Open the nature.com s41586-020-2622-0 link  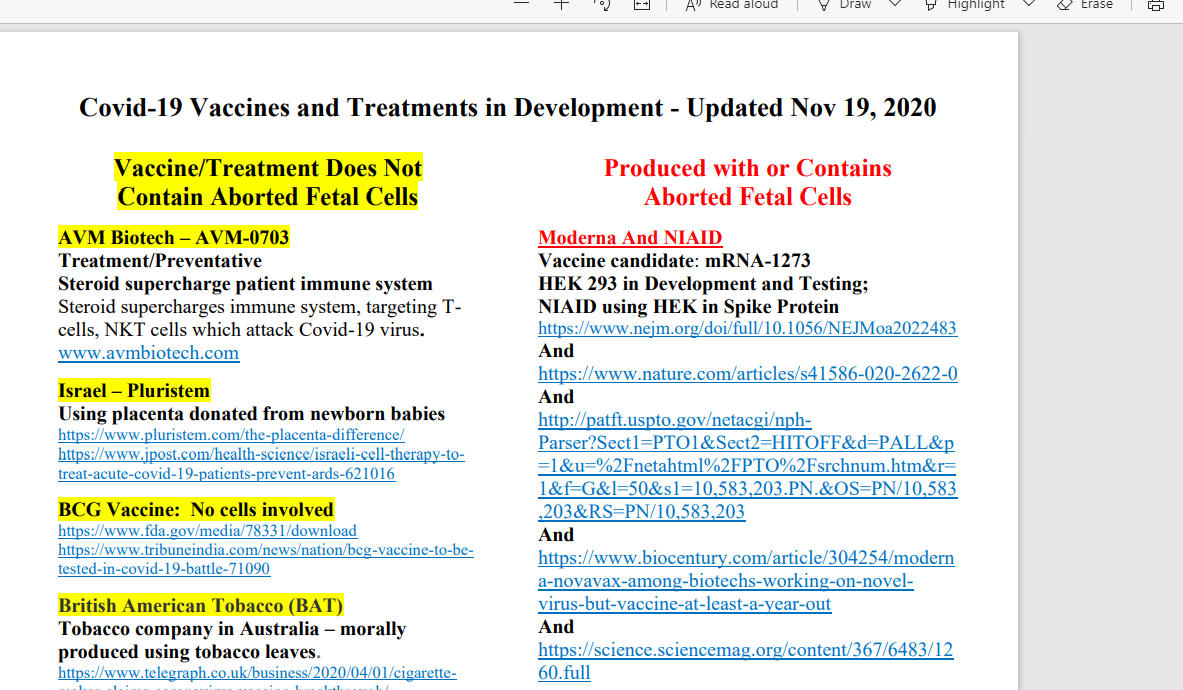pos(748,374)
